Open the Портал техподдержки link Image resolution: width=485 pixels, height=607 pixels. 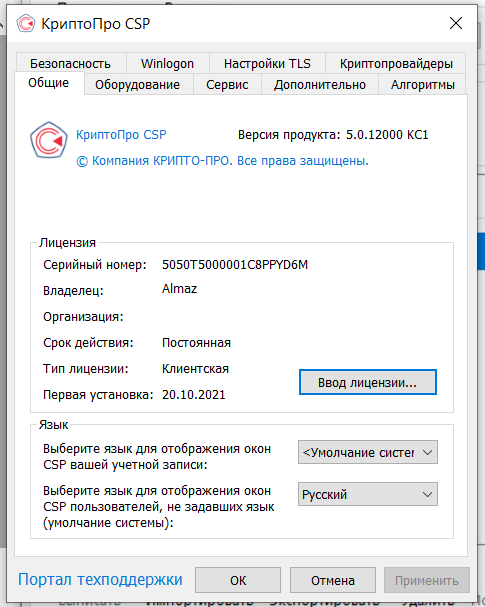(100, 580)
